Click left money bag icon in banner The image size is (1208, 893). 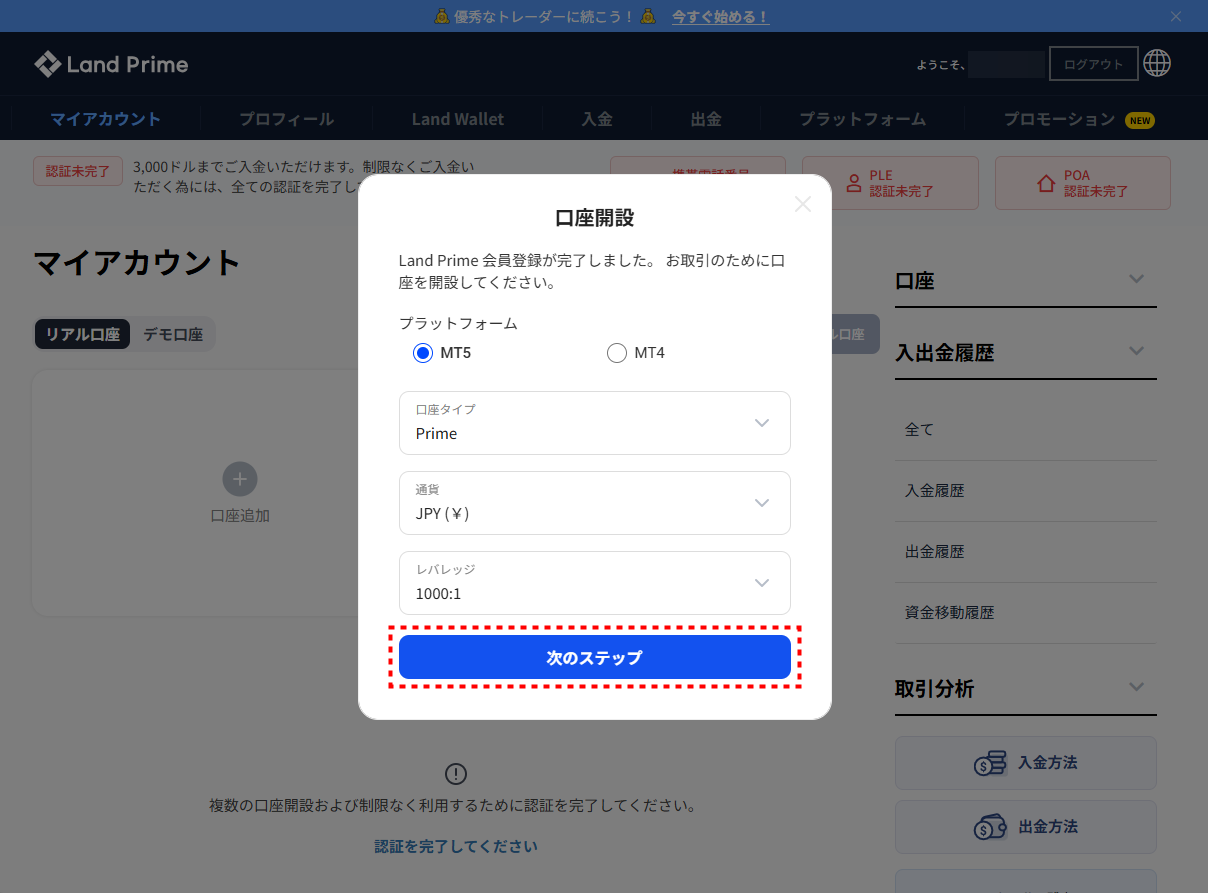442,17
